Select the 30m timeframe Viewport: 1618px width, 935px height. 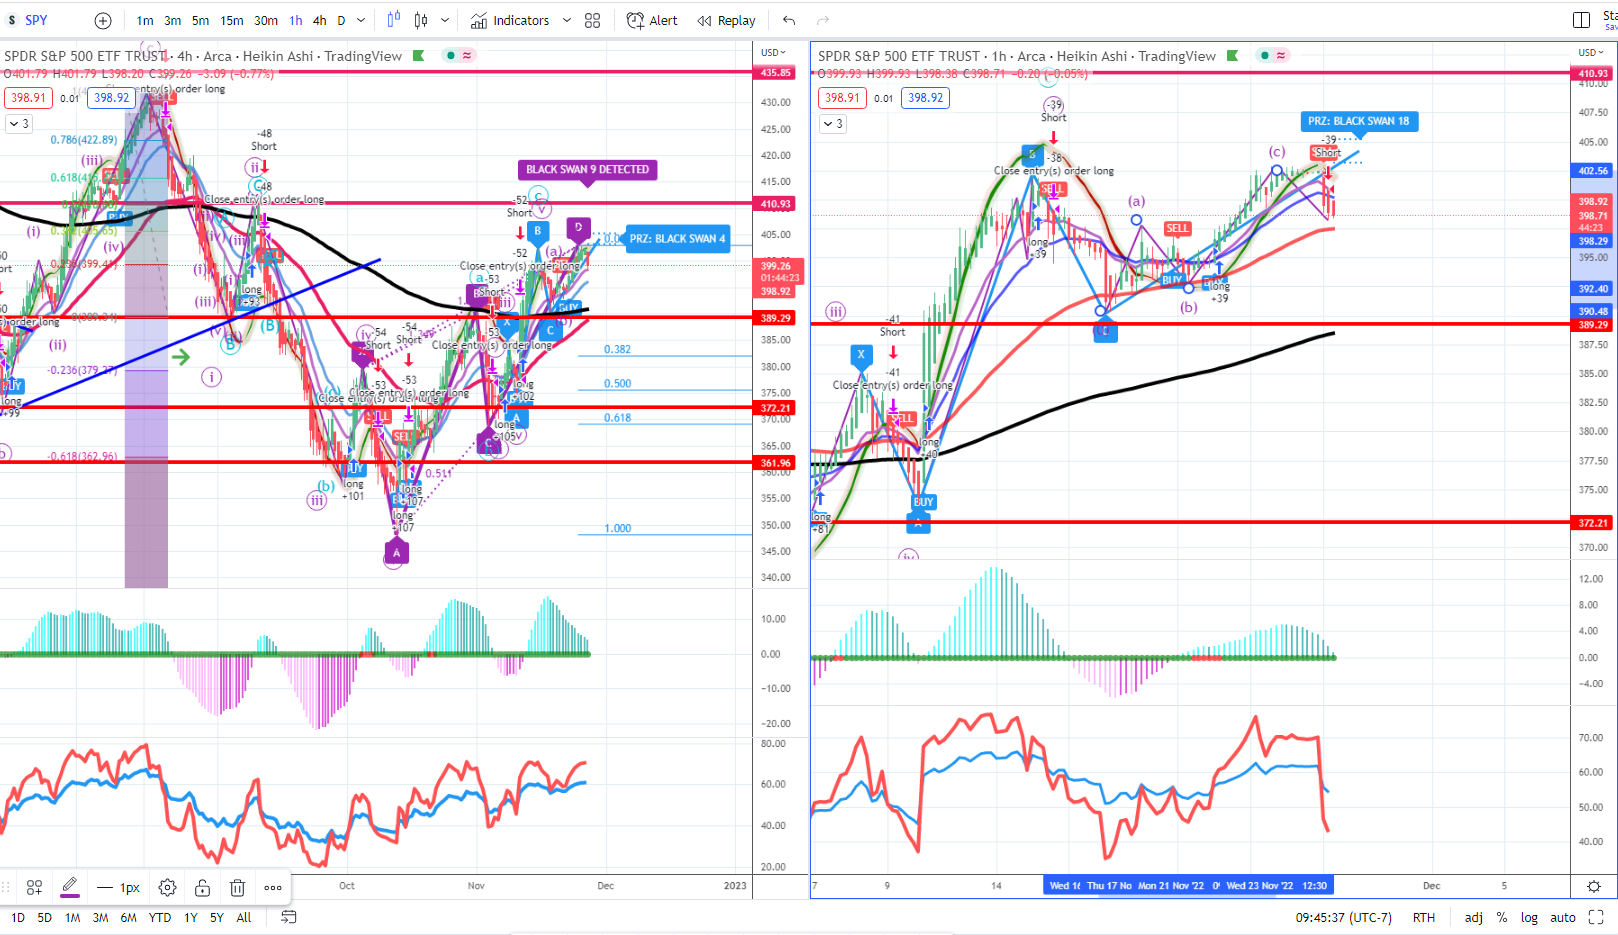click(x=266, y=20)
